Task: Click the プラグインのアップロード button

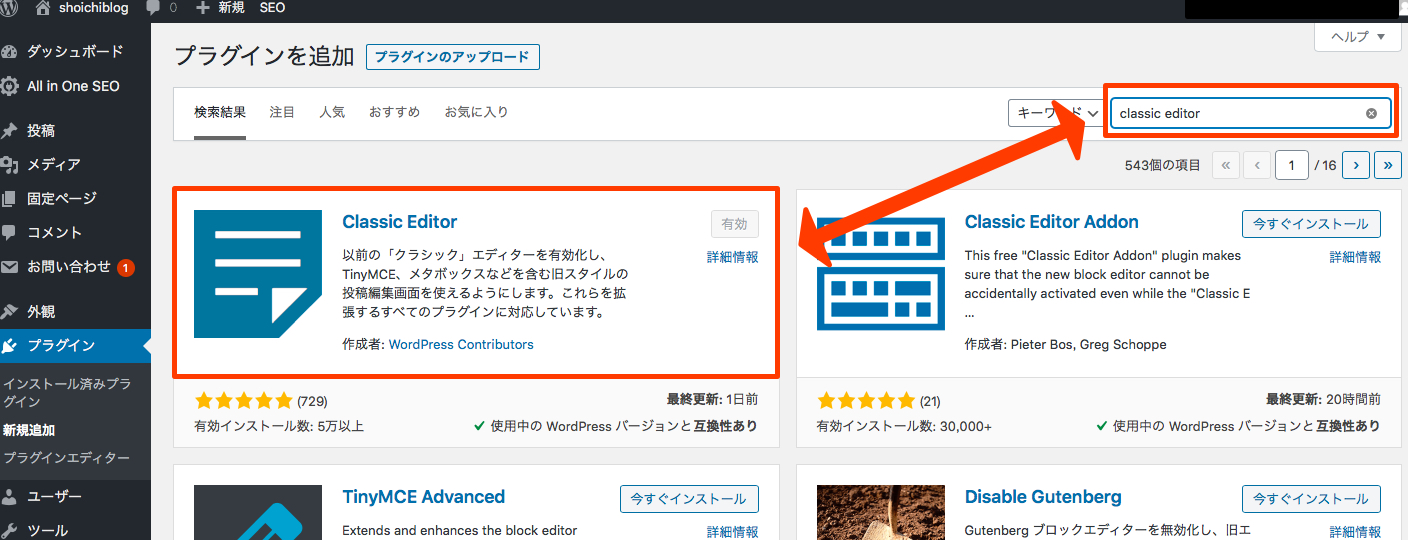Action: pyautogui.click(x=453, y=57)
